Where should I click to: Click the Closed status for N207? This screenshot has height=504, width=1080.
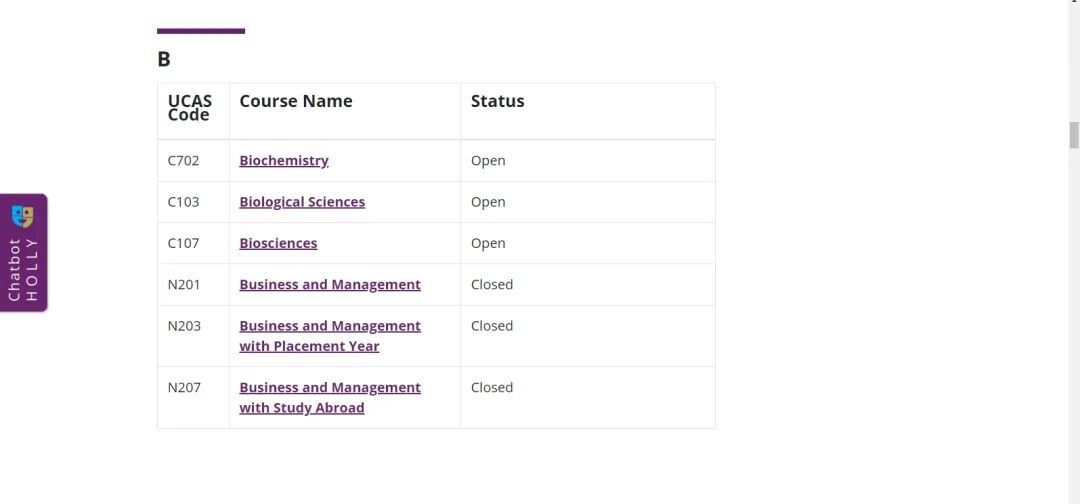[492, 388]
